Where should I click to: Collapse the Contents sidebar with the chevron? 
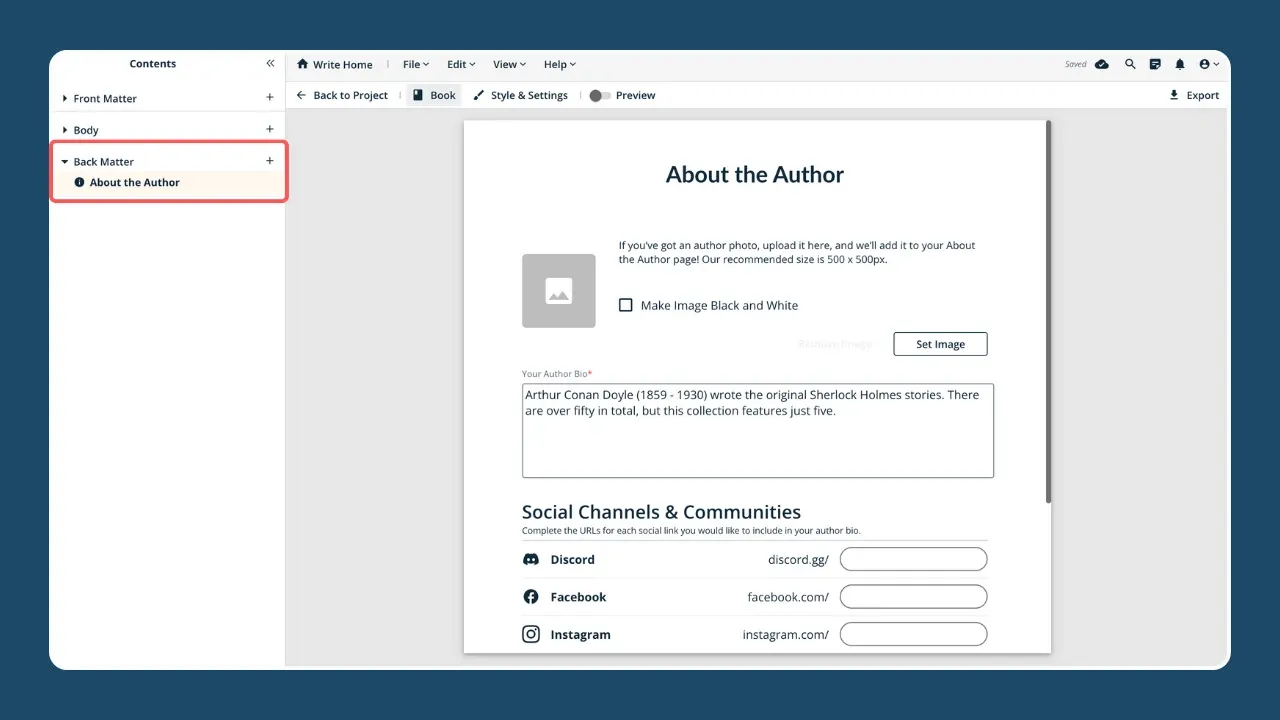click(x=270, y=63)
